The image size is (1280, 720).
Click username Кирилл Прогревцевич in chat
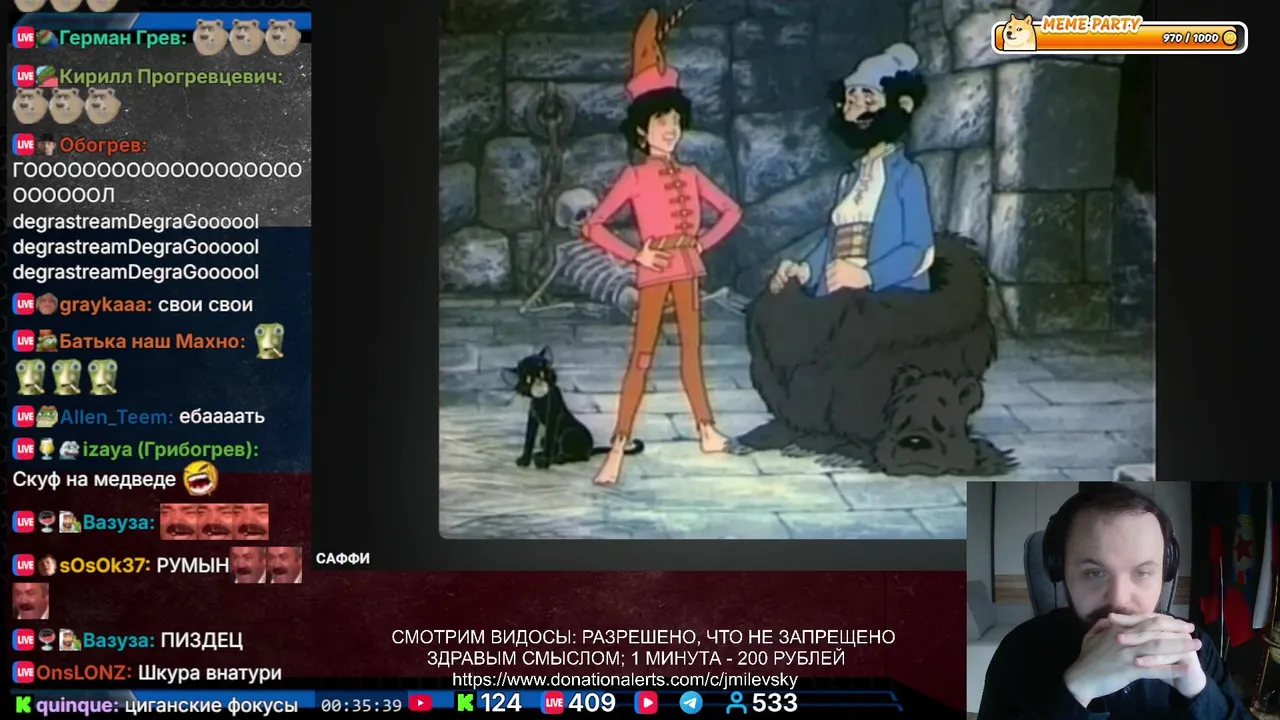171,76
